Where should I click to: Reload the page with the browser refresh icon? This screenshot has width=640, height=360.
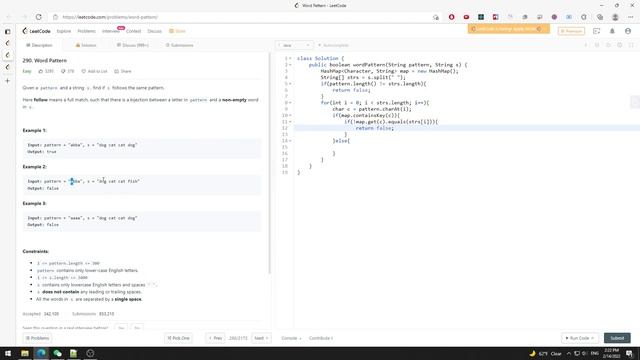click(38, 17)
